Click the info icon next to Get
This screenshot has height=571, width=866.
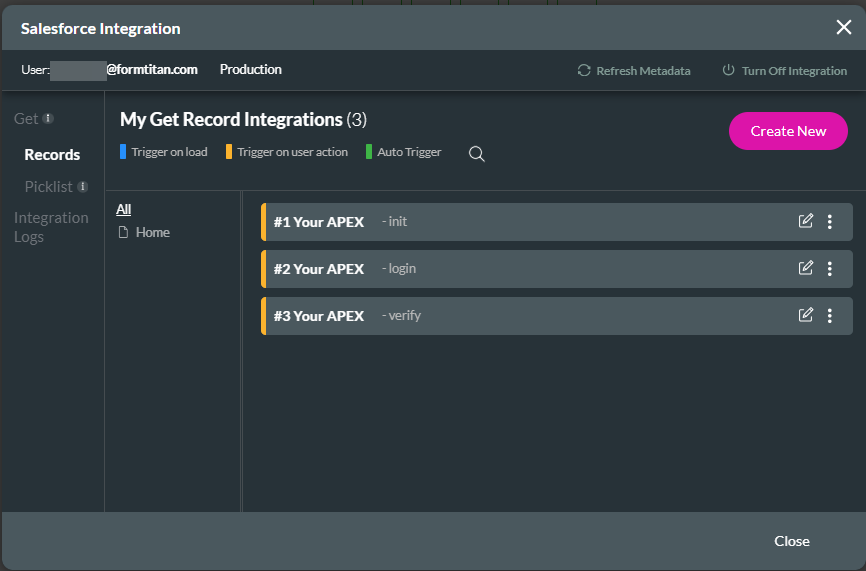point(48,118)
